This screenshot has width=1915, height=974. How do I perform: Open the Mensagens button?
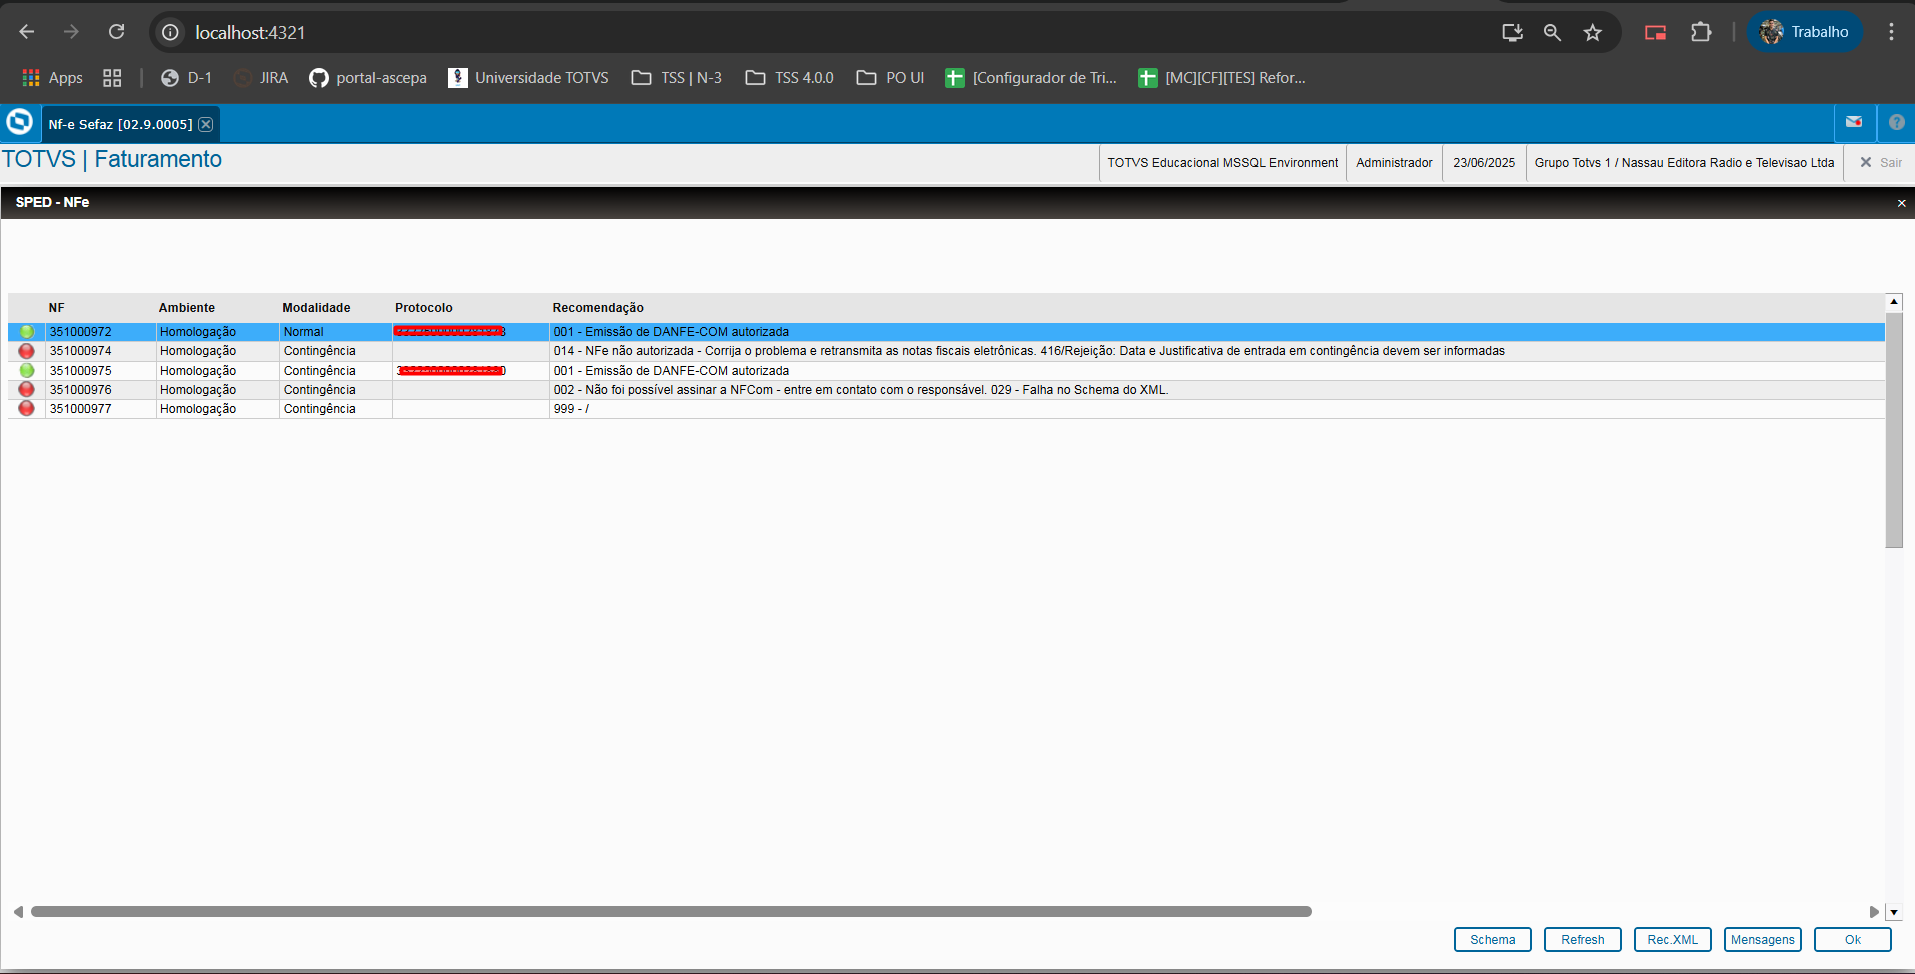(x=1763, y=940)
